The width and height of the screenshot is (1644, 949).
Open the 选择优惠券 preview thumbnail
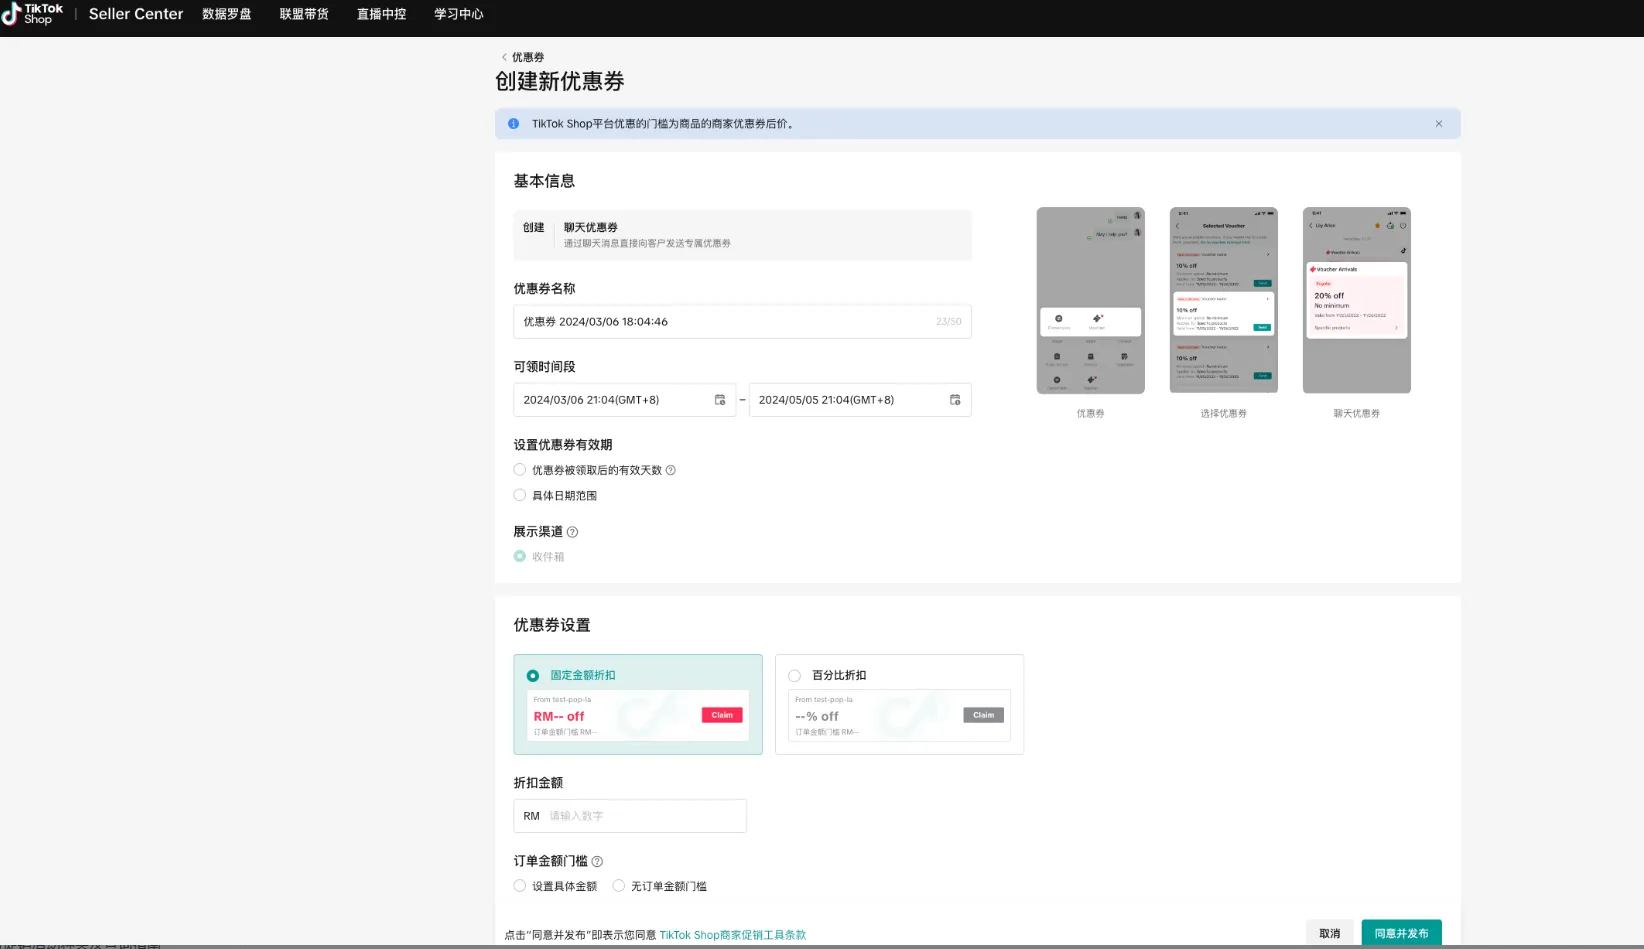1224,300
